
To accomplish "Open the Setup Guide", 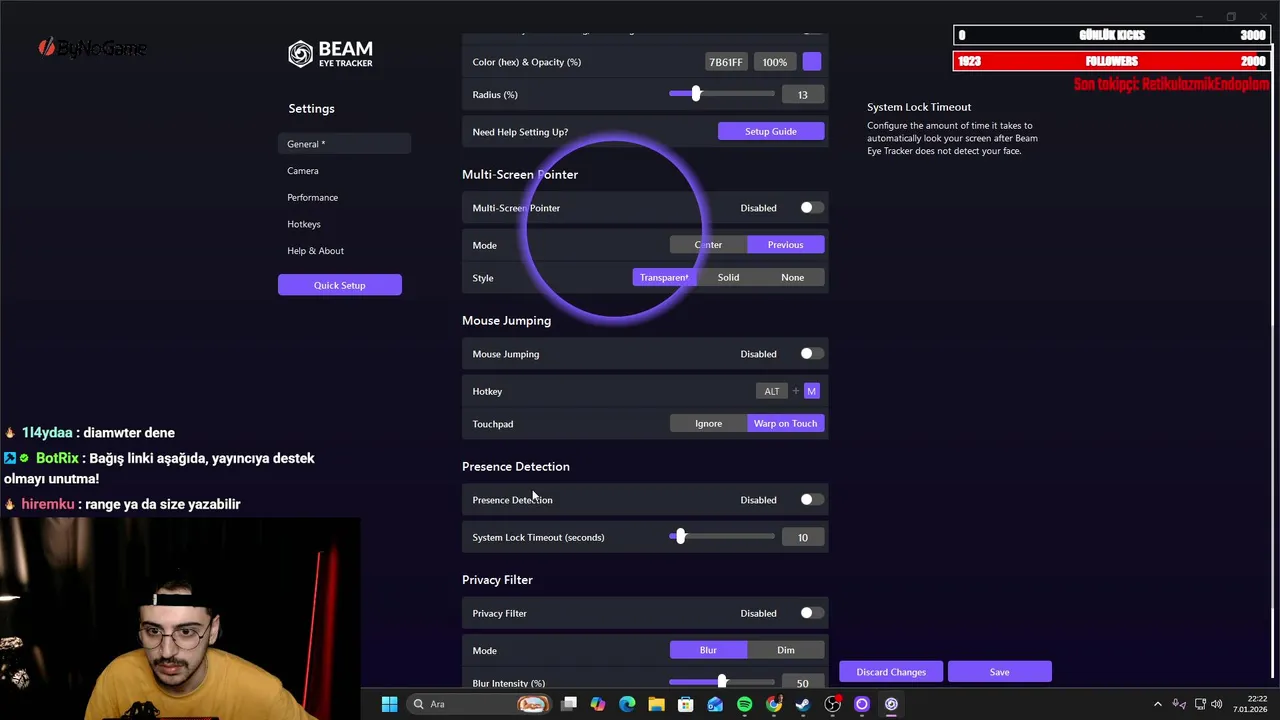I will [x=771, y=131].
